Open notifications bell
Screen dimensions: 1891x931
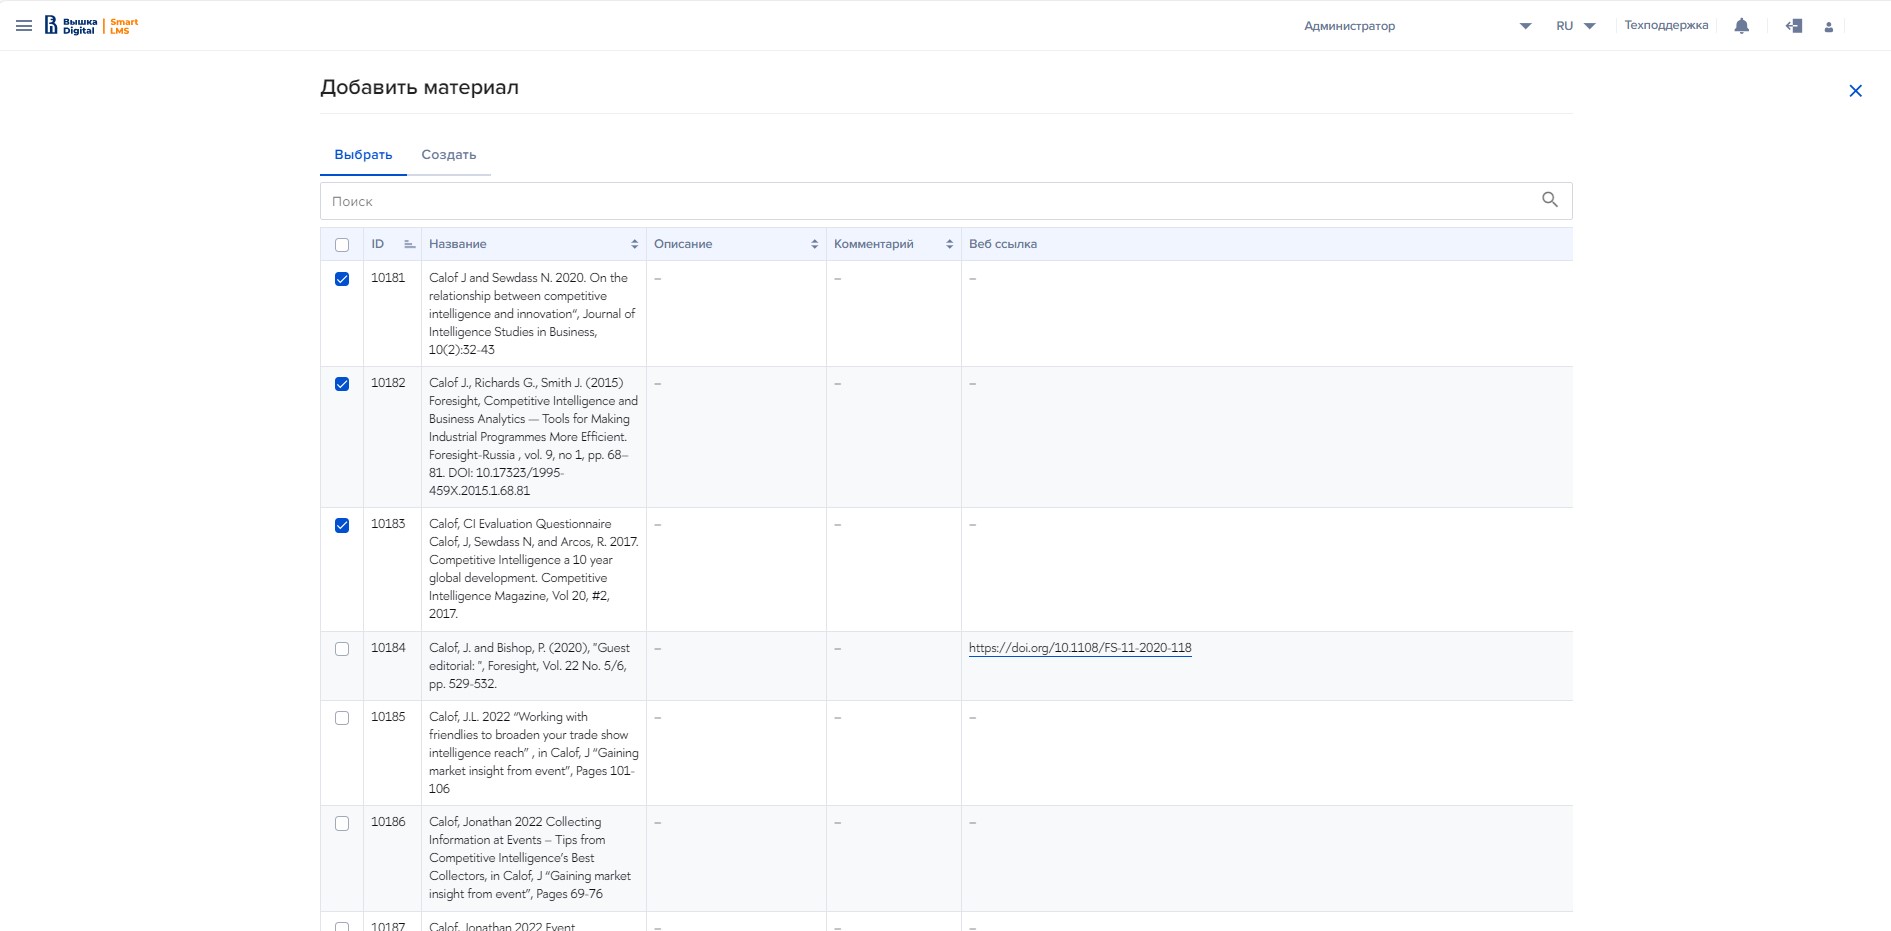(x=1741, y=26)
